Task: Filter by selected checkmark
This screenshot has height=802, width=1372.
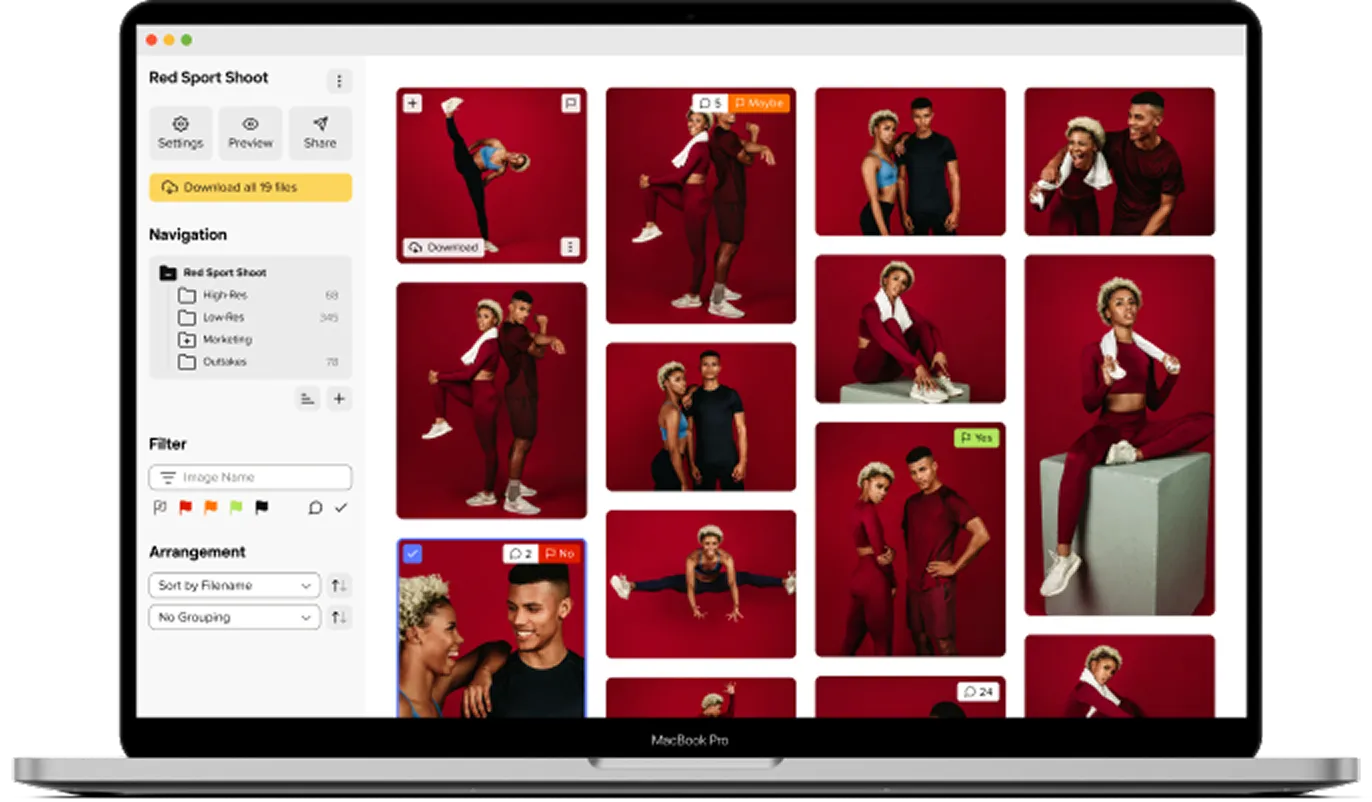Action: 341,508
